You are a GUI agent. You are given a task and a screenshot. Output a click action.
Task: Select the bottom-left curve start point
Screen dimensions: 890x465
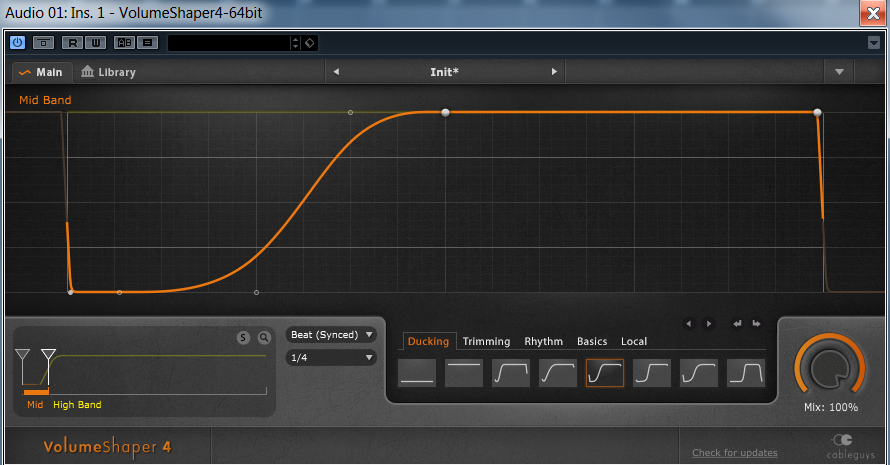coord(70,292)
